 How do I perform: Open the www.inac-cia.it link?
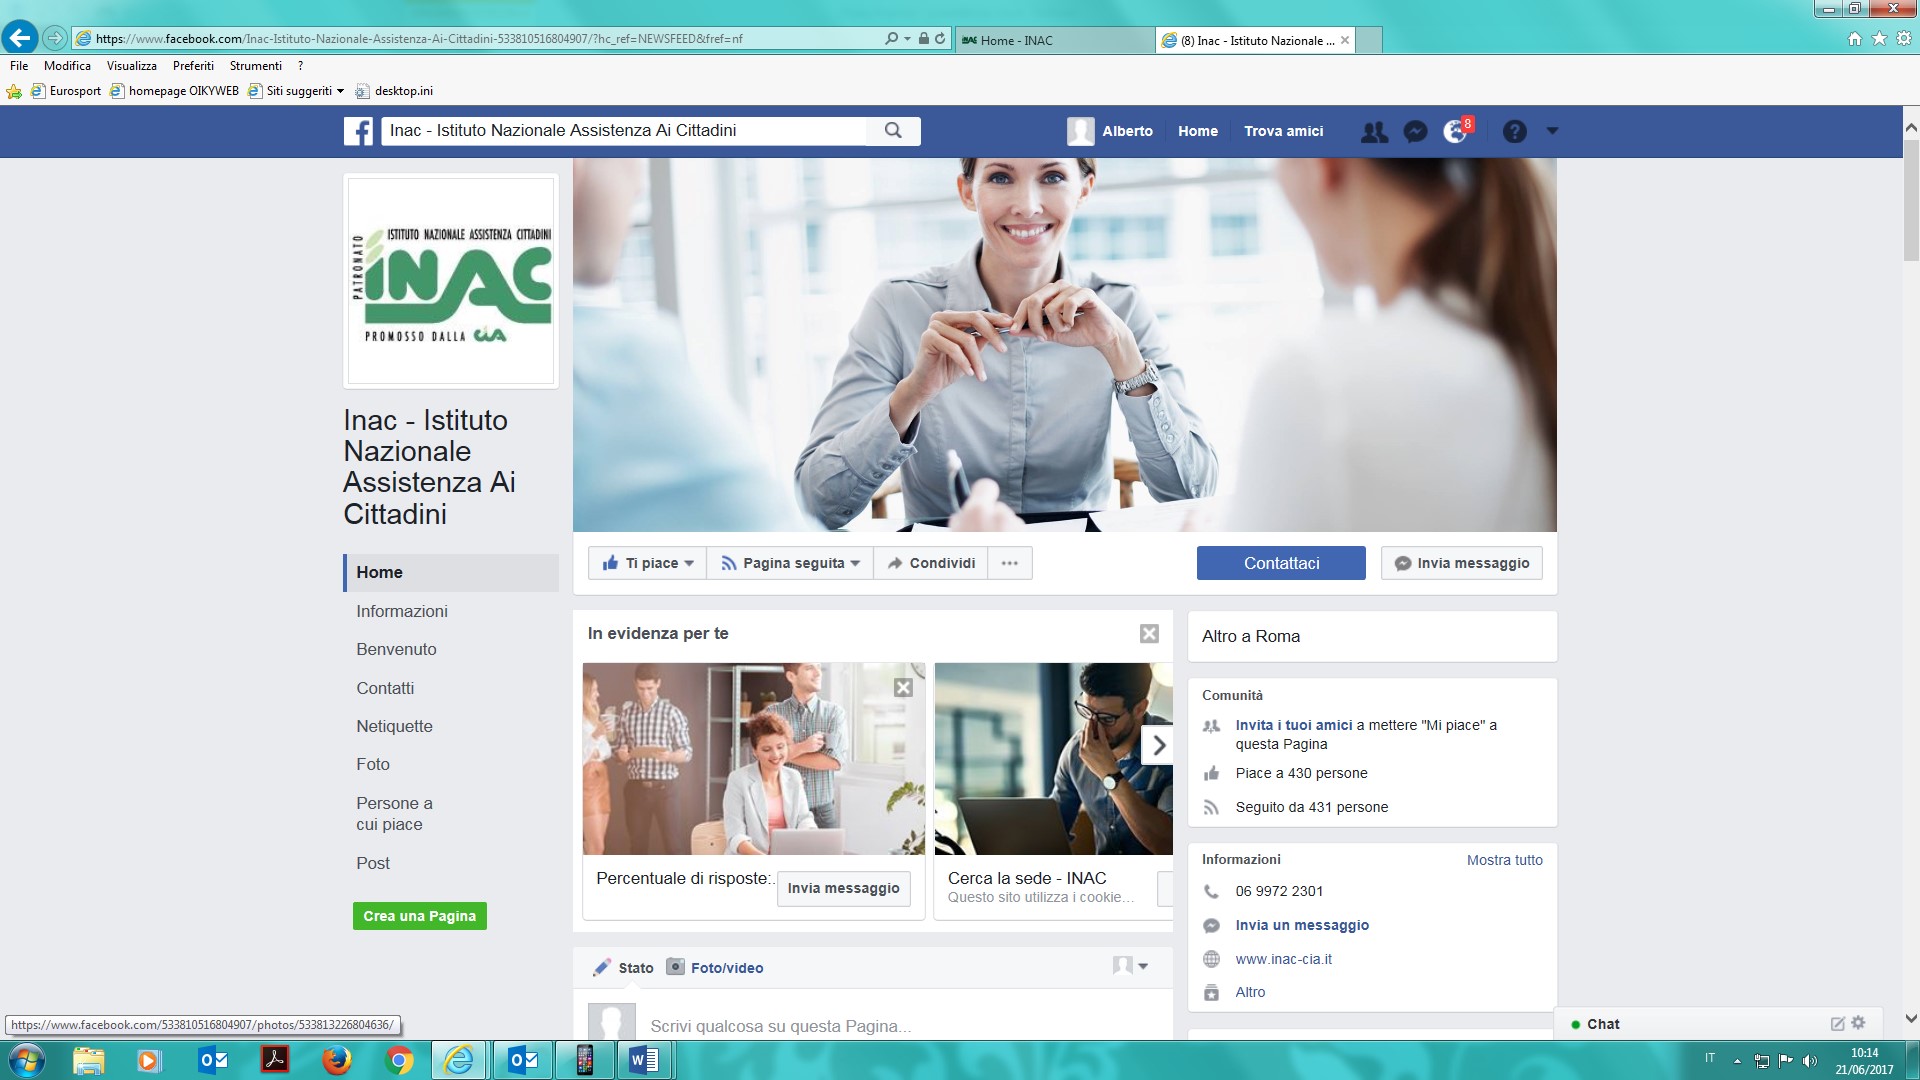(1284, 959)
